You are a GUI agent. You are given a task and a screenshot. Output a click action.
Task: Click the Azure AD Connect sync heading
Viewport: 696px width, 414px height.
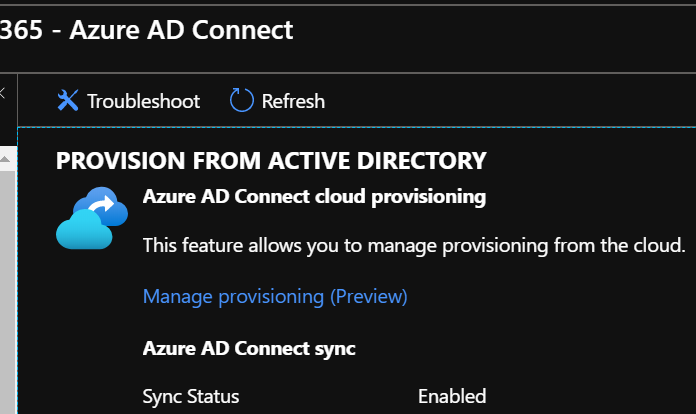[x=249, y=348]
